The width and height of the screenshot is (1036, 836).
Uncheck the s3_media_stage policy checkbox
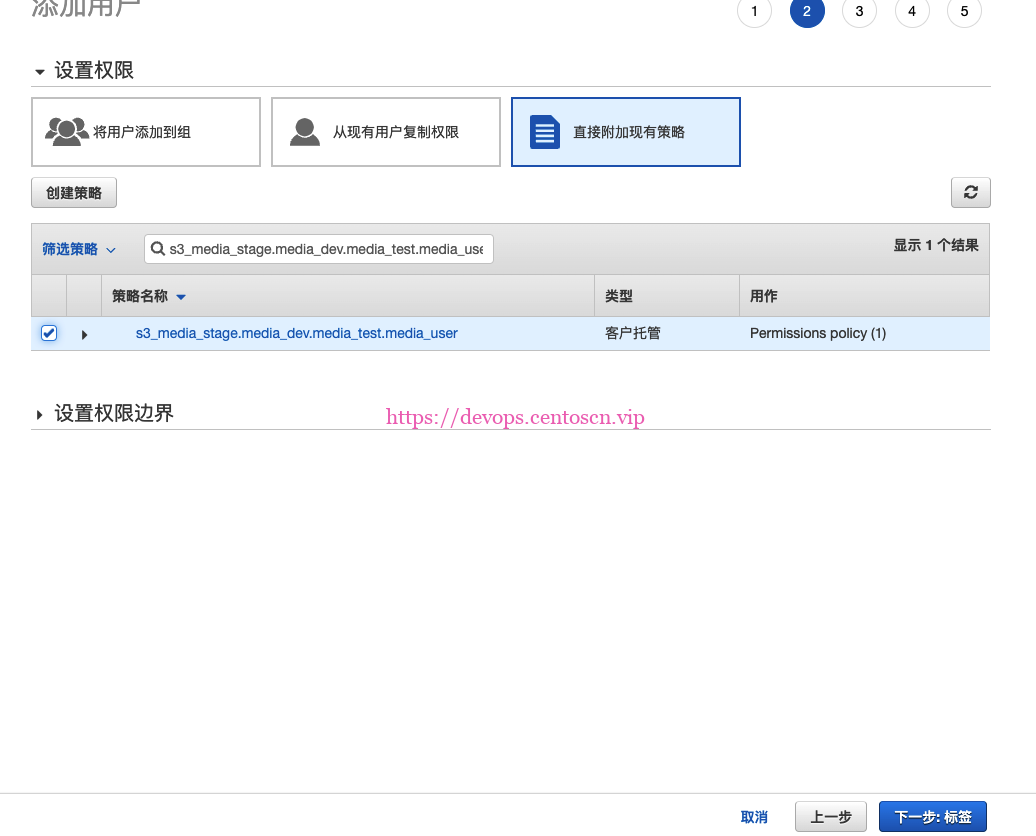pyautogui.click(x=49, y=333)
